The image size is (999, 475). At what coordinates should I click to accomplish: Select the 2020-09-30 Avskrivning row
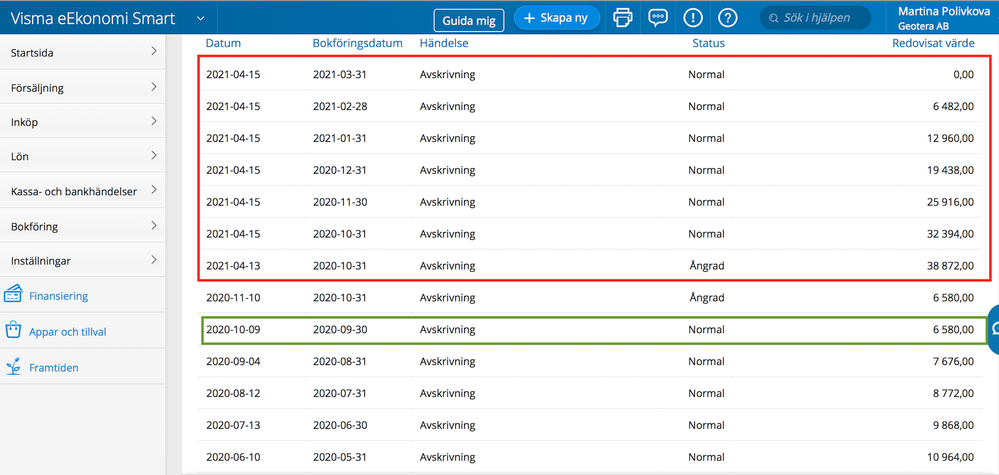coord(594,329)
